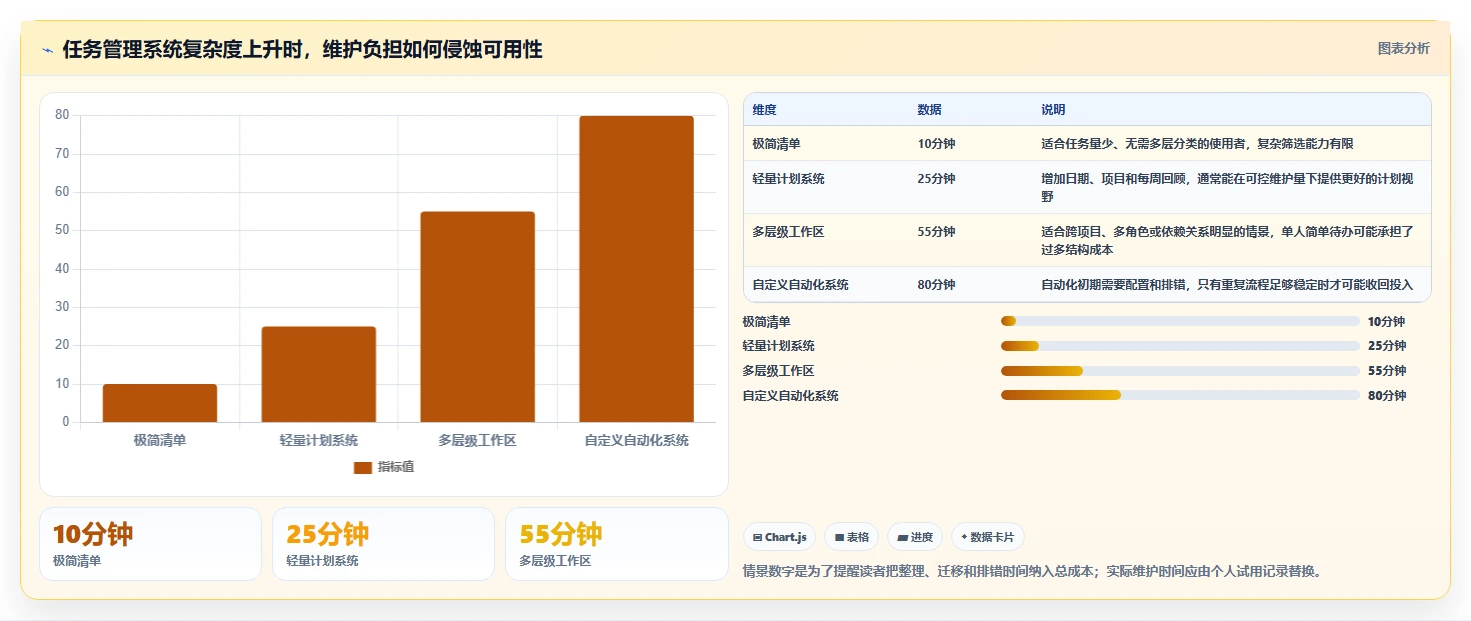Click the 自定义自动化系统 table row name
Screen dimensions: 1471x621
click(801, 285)
